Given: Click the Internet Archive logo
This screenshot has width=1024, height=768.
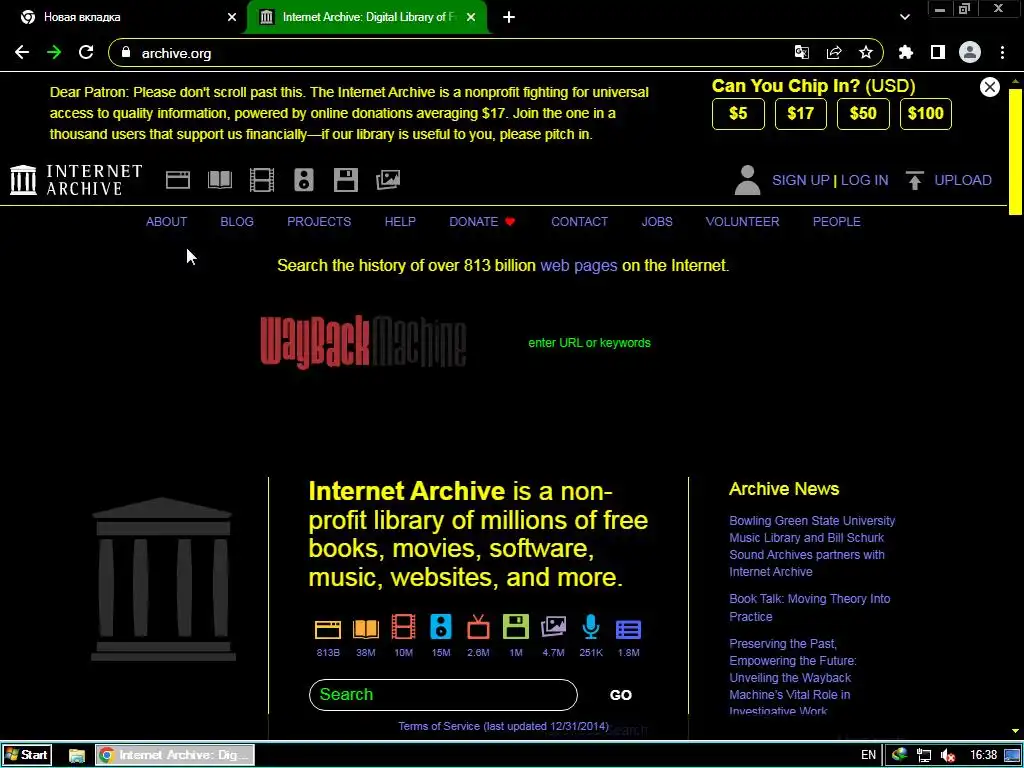Looking at the screenshot, I should pyautogui.click(x=76, y=180).
